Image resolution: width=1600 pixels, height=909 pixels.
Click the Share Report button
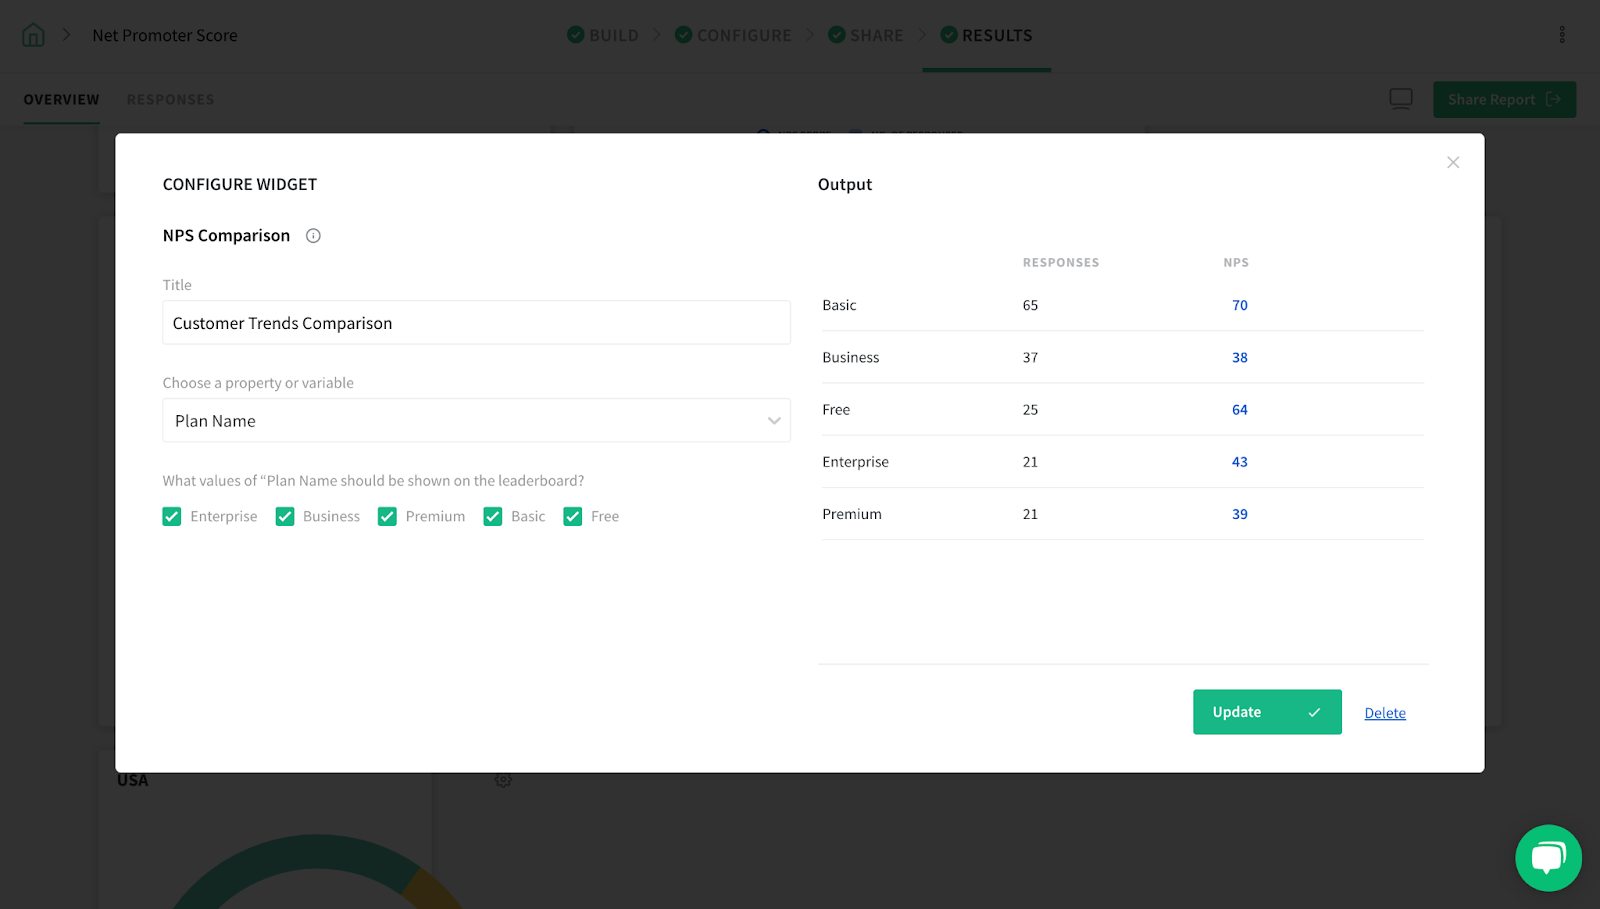coord(1504,99)
